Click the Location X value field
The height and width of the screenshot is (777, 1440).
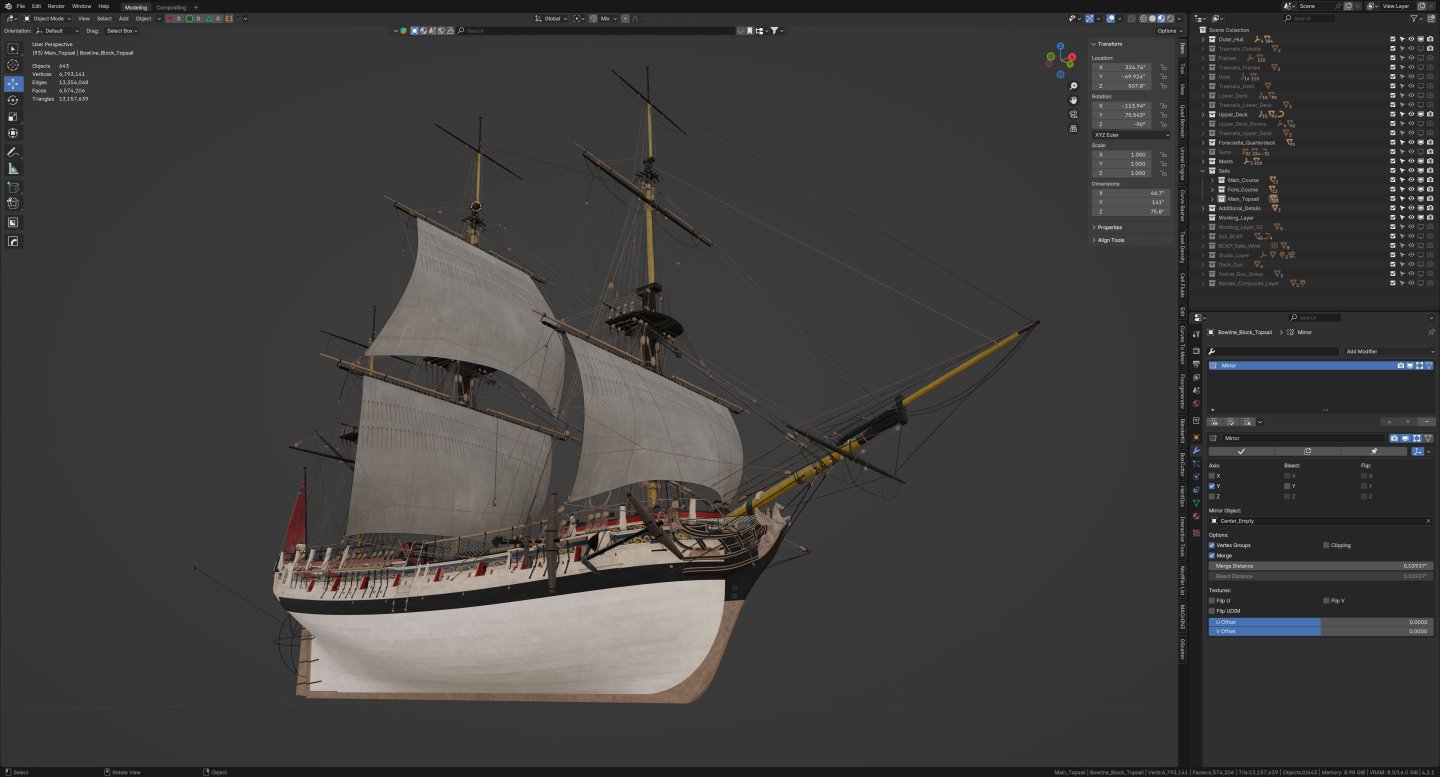[1122, 67]
